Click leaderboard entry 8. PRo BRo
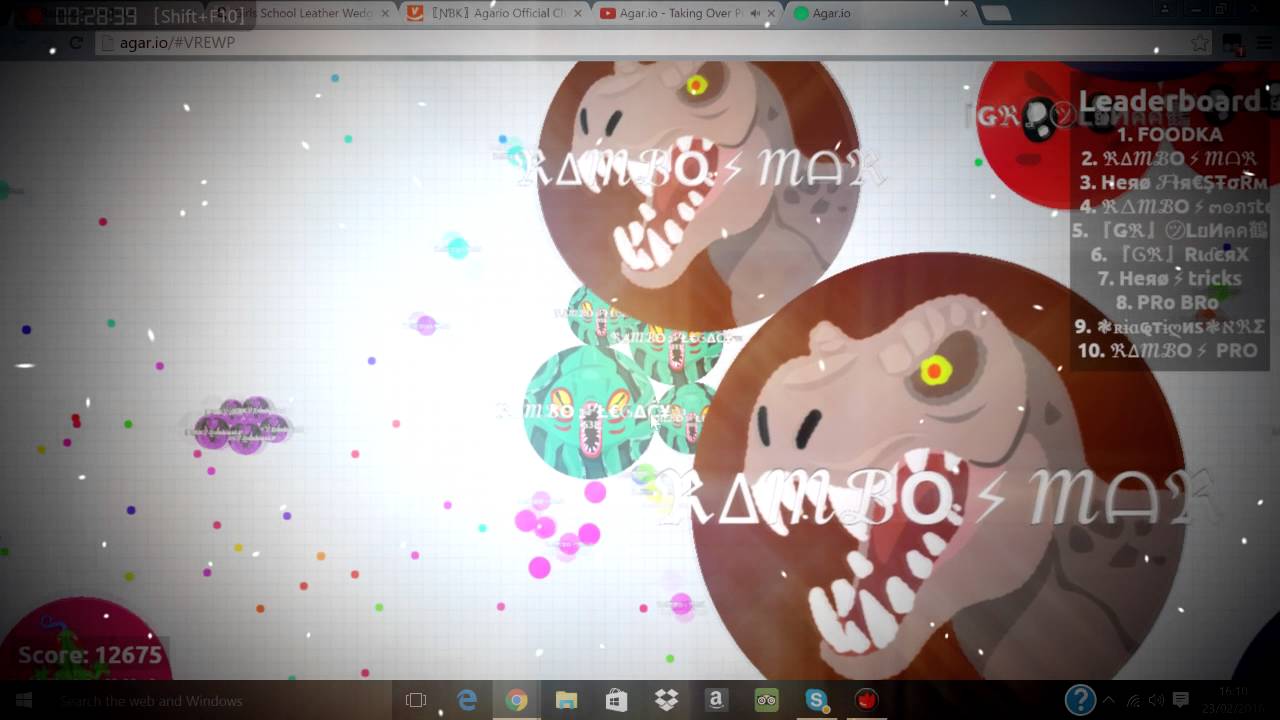This screenshot has width=1280, height=720. pos(1168,302)
